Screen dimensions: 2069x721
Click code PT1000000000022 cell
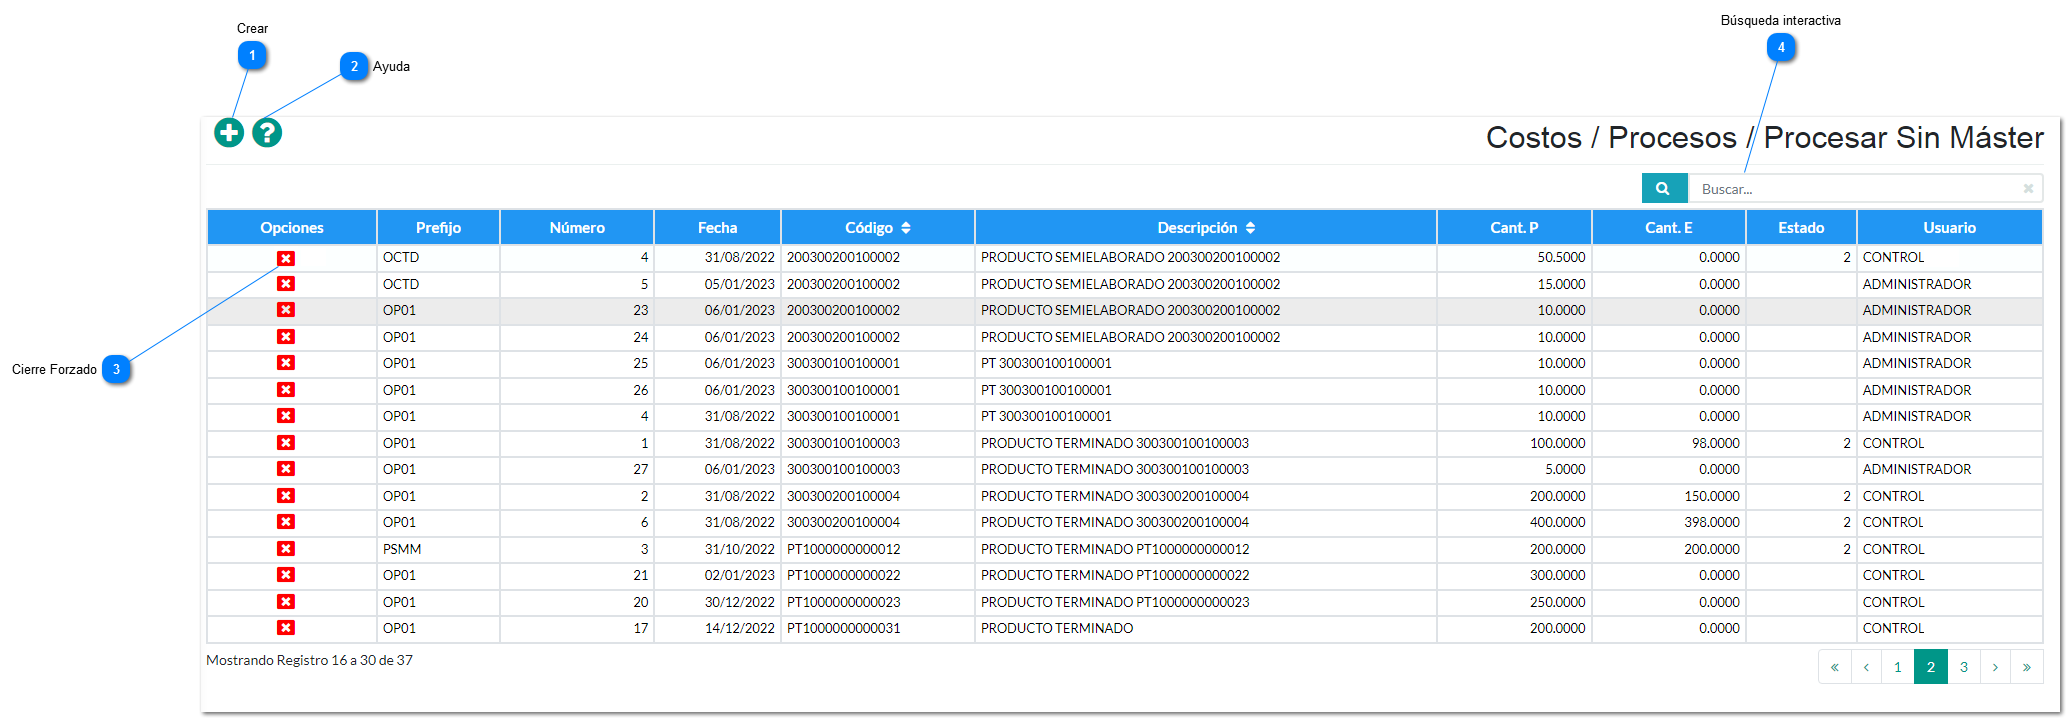(x=878, y=575)
